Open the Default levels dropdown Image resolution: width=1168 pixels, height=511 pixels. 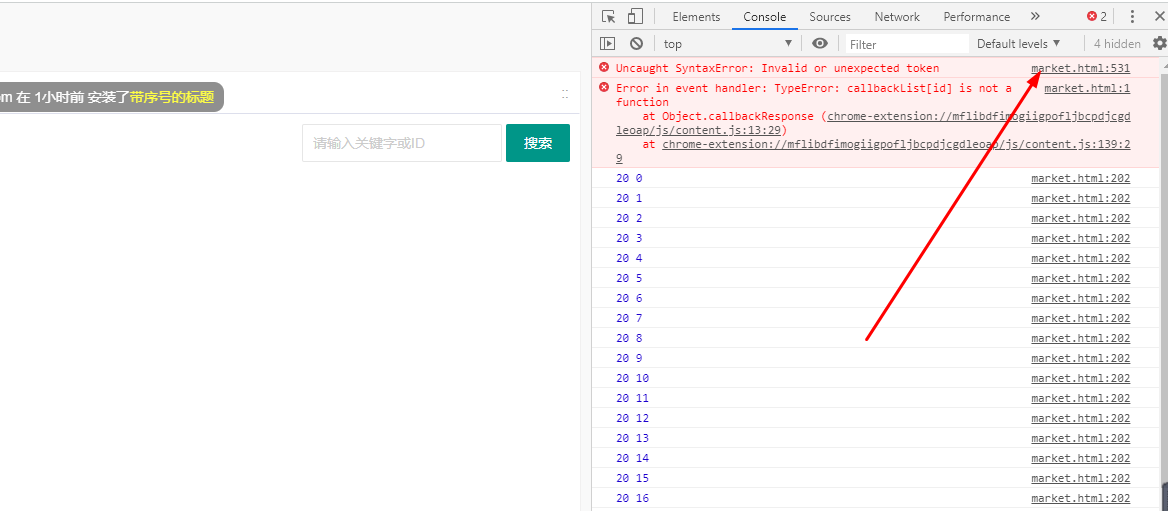coord(1018,44)
